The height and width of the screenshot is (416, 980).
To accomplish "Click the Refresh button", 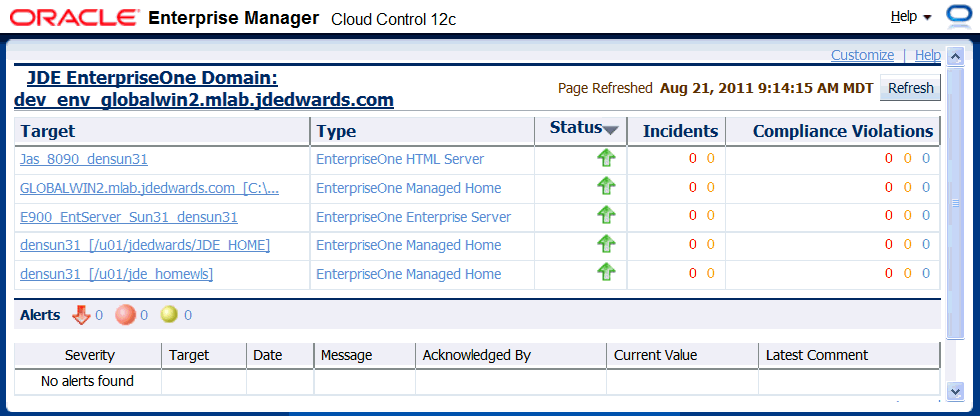I will coord(910,88).
